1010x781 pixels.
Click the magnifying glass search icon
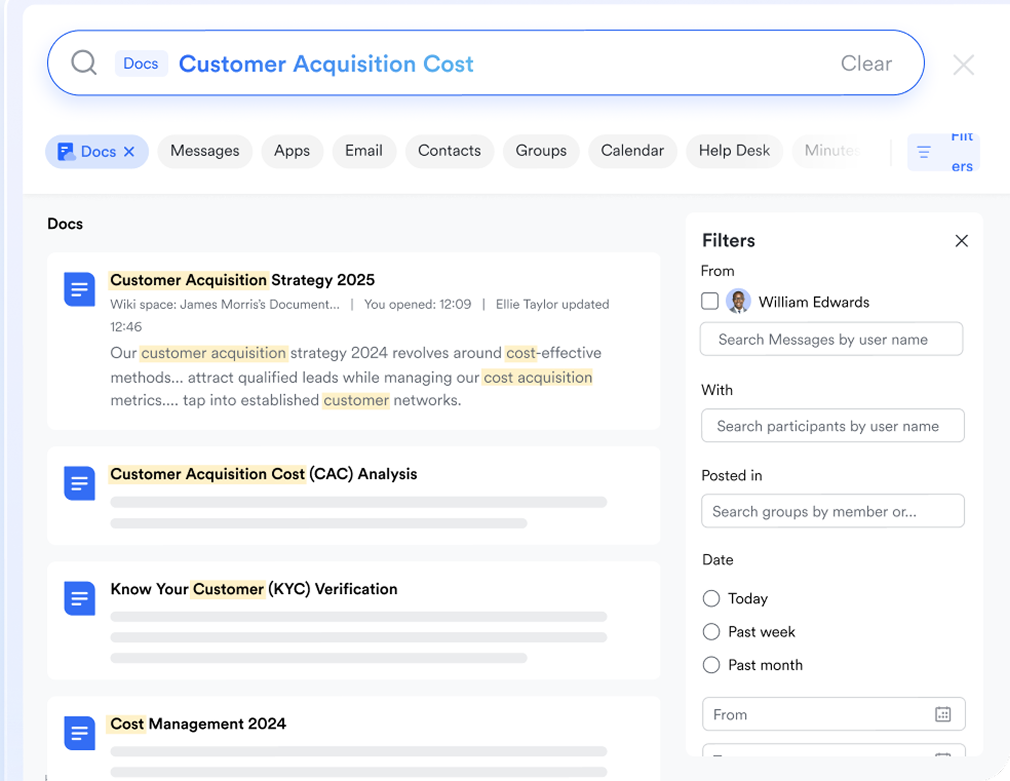pyautogui.click(x=84, y=63)
